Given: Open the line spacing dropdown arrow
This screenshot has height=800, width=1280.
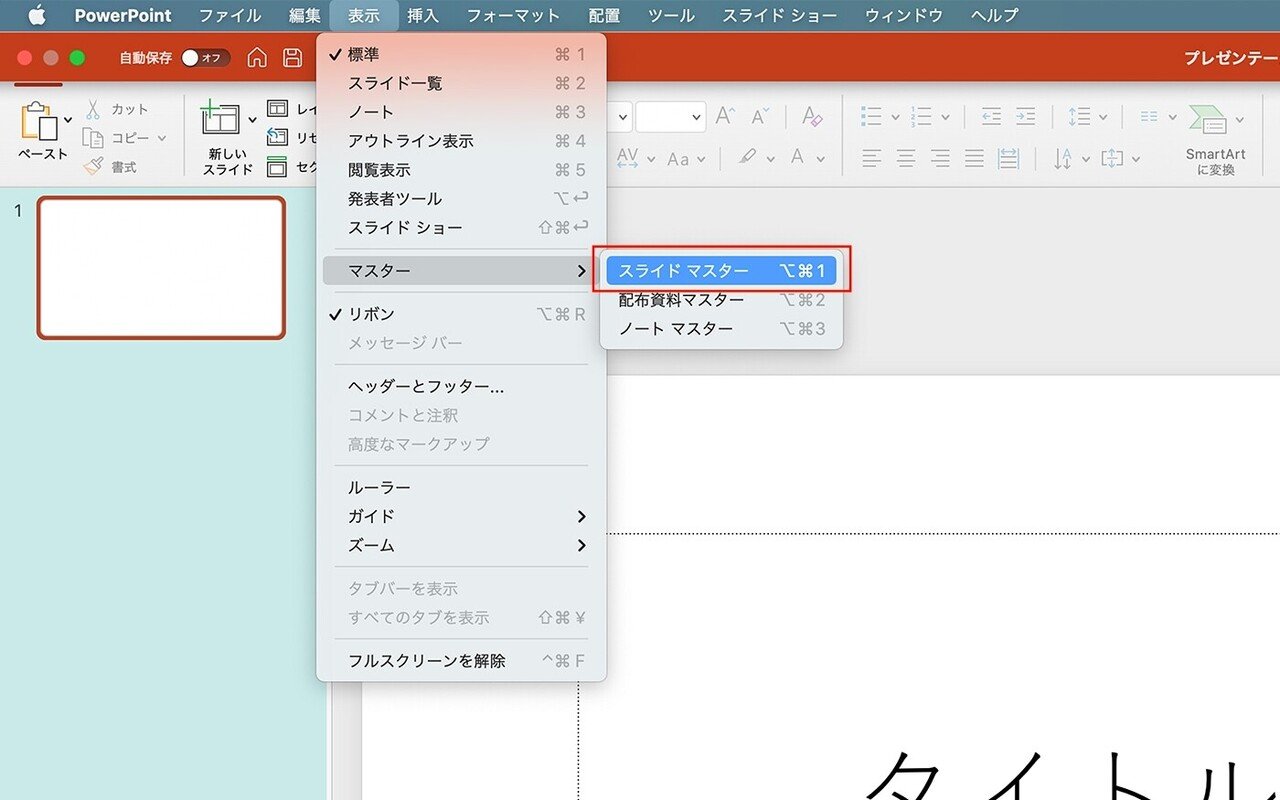Looking at the screenshot, I should click(1102, 117).
